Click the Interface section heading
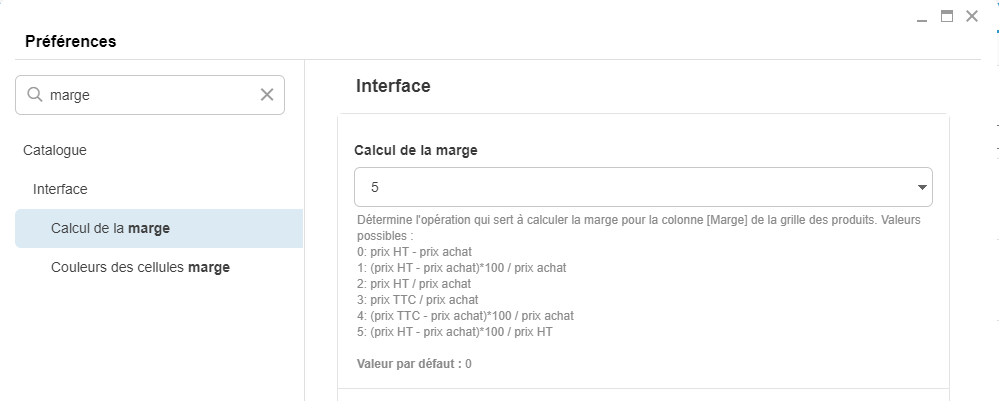Screen dimensions: 999x401 click(x=393, y=86)
